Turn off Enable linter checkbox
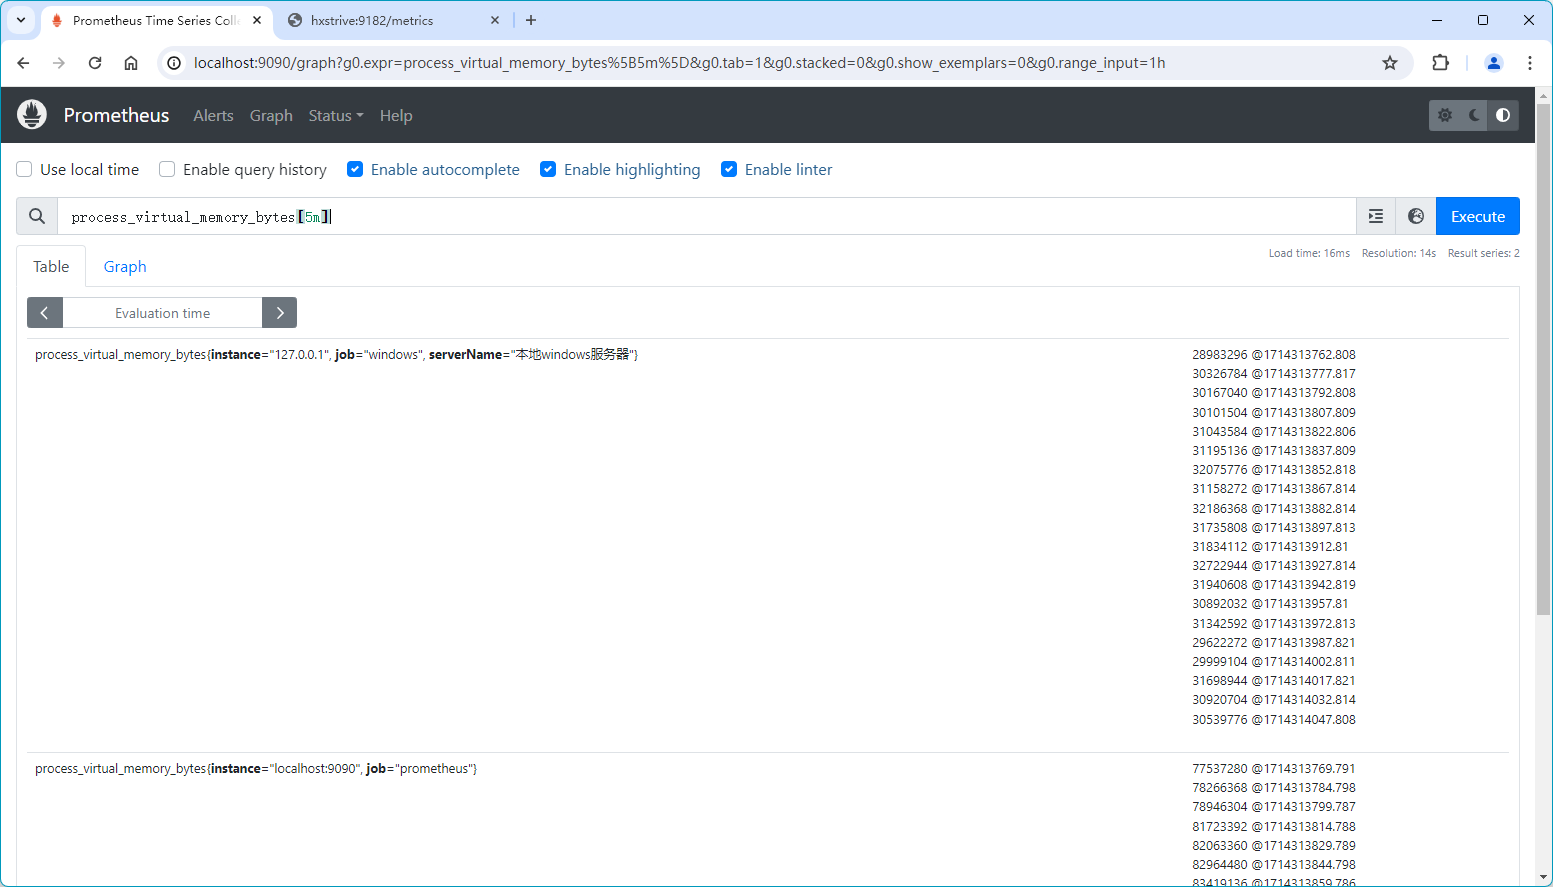Viewport: 1553px width, 887px height. coord(729,169)
